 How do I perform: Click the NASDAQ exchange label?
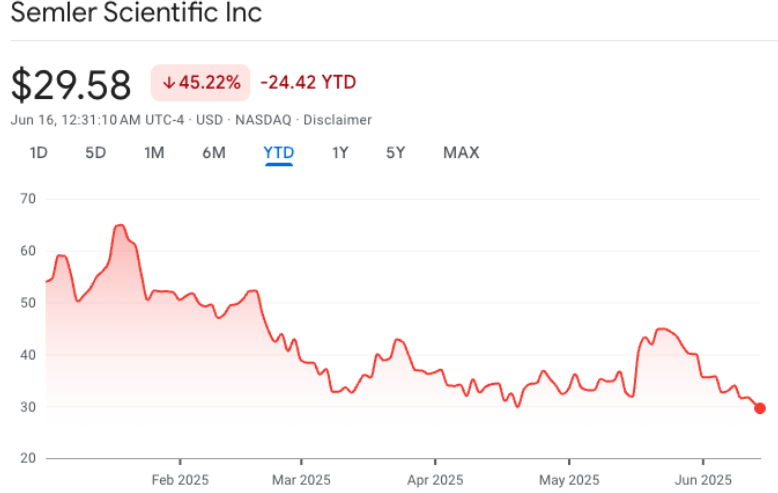click(263, 120)
